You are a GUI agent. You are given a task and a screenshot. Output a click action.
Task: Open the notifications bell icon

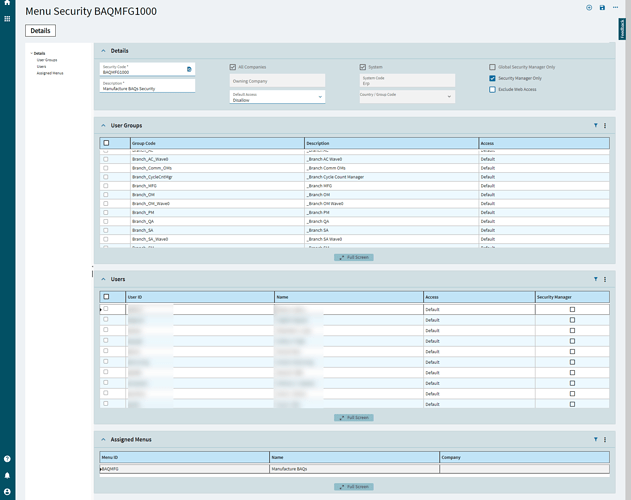point(7,475)
